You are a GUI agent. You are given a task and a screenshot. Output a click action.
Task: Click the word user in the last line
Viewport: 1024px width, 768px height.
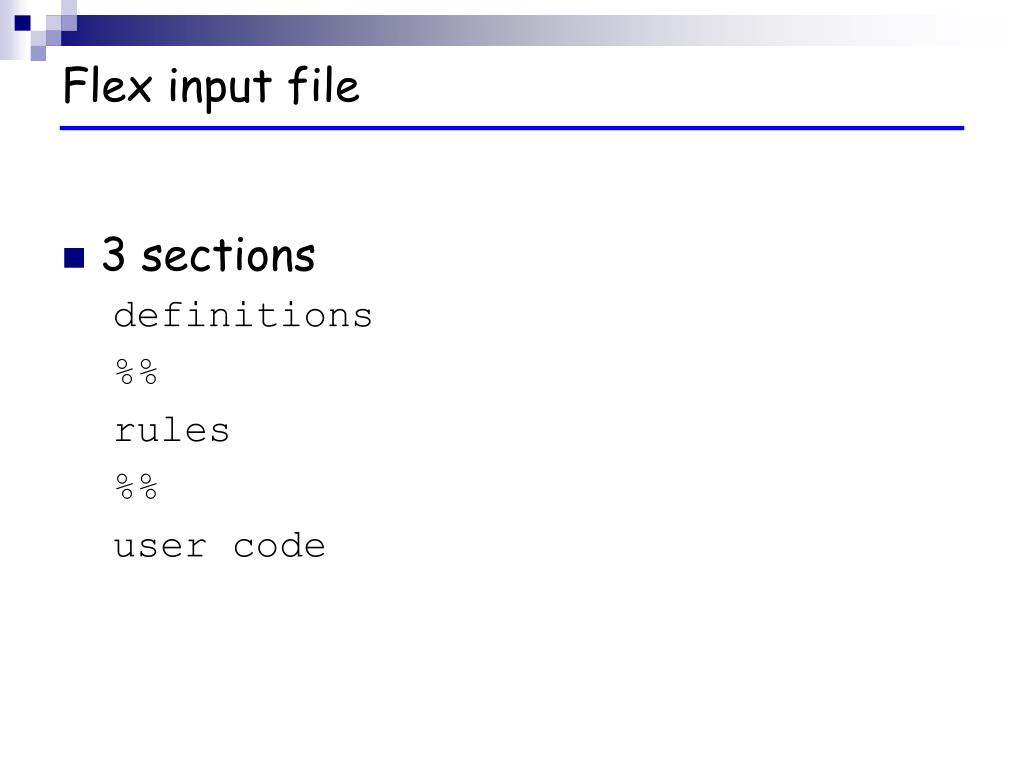tap(160, 546)
